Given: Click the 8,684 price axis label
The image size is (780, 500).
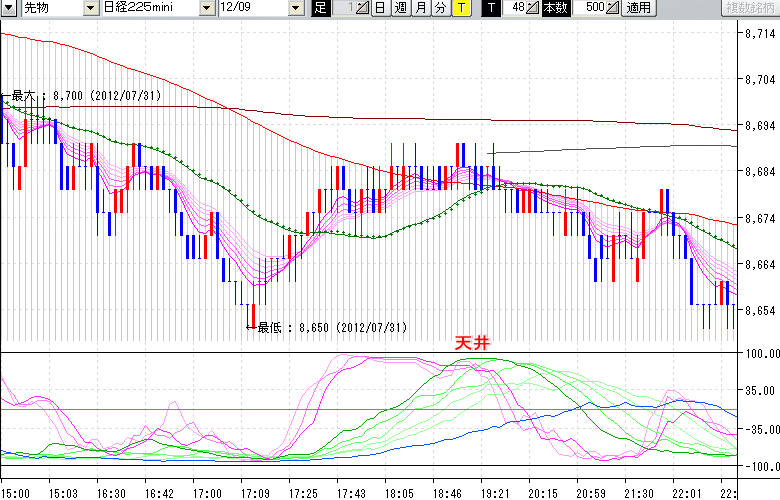Looking at the screenshot, I should [761, 172].
